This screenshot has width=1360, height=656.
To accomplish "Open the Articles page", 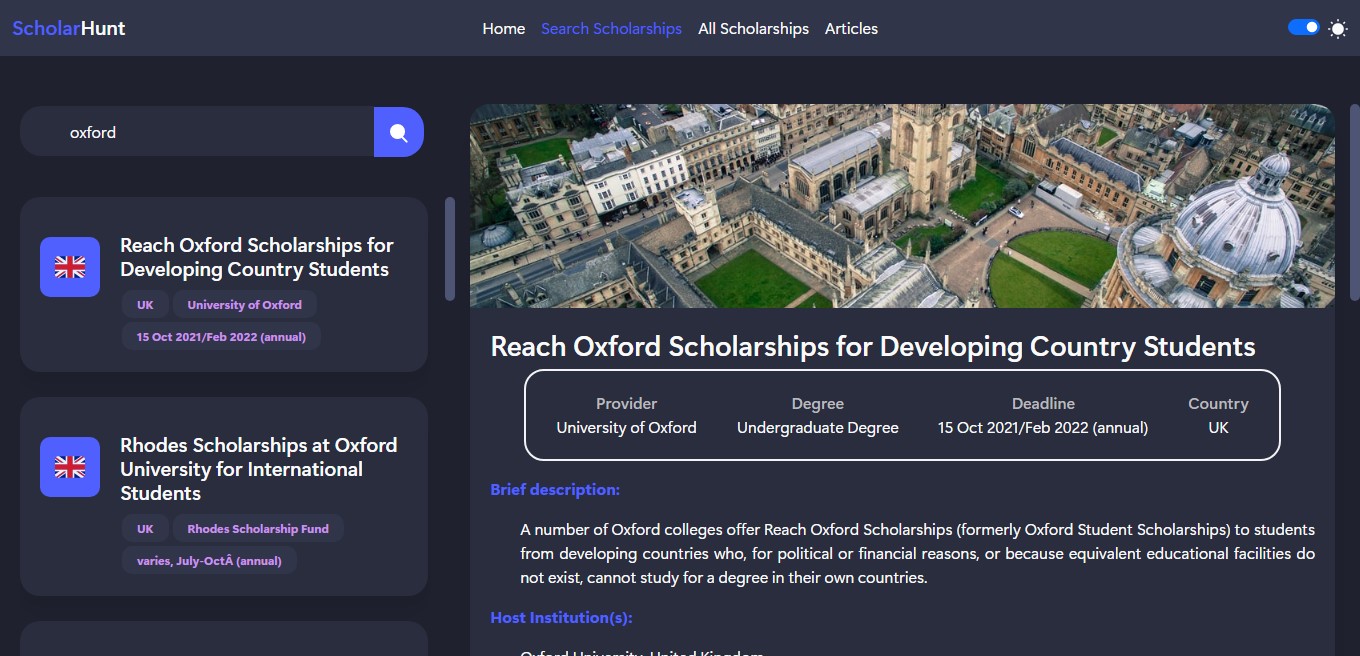I will (x=851, y=29).
